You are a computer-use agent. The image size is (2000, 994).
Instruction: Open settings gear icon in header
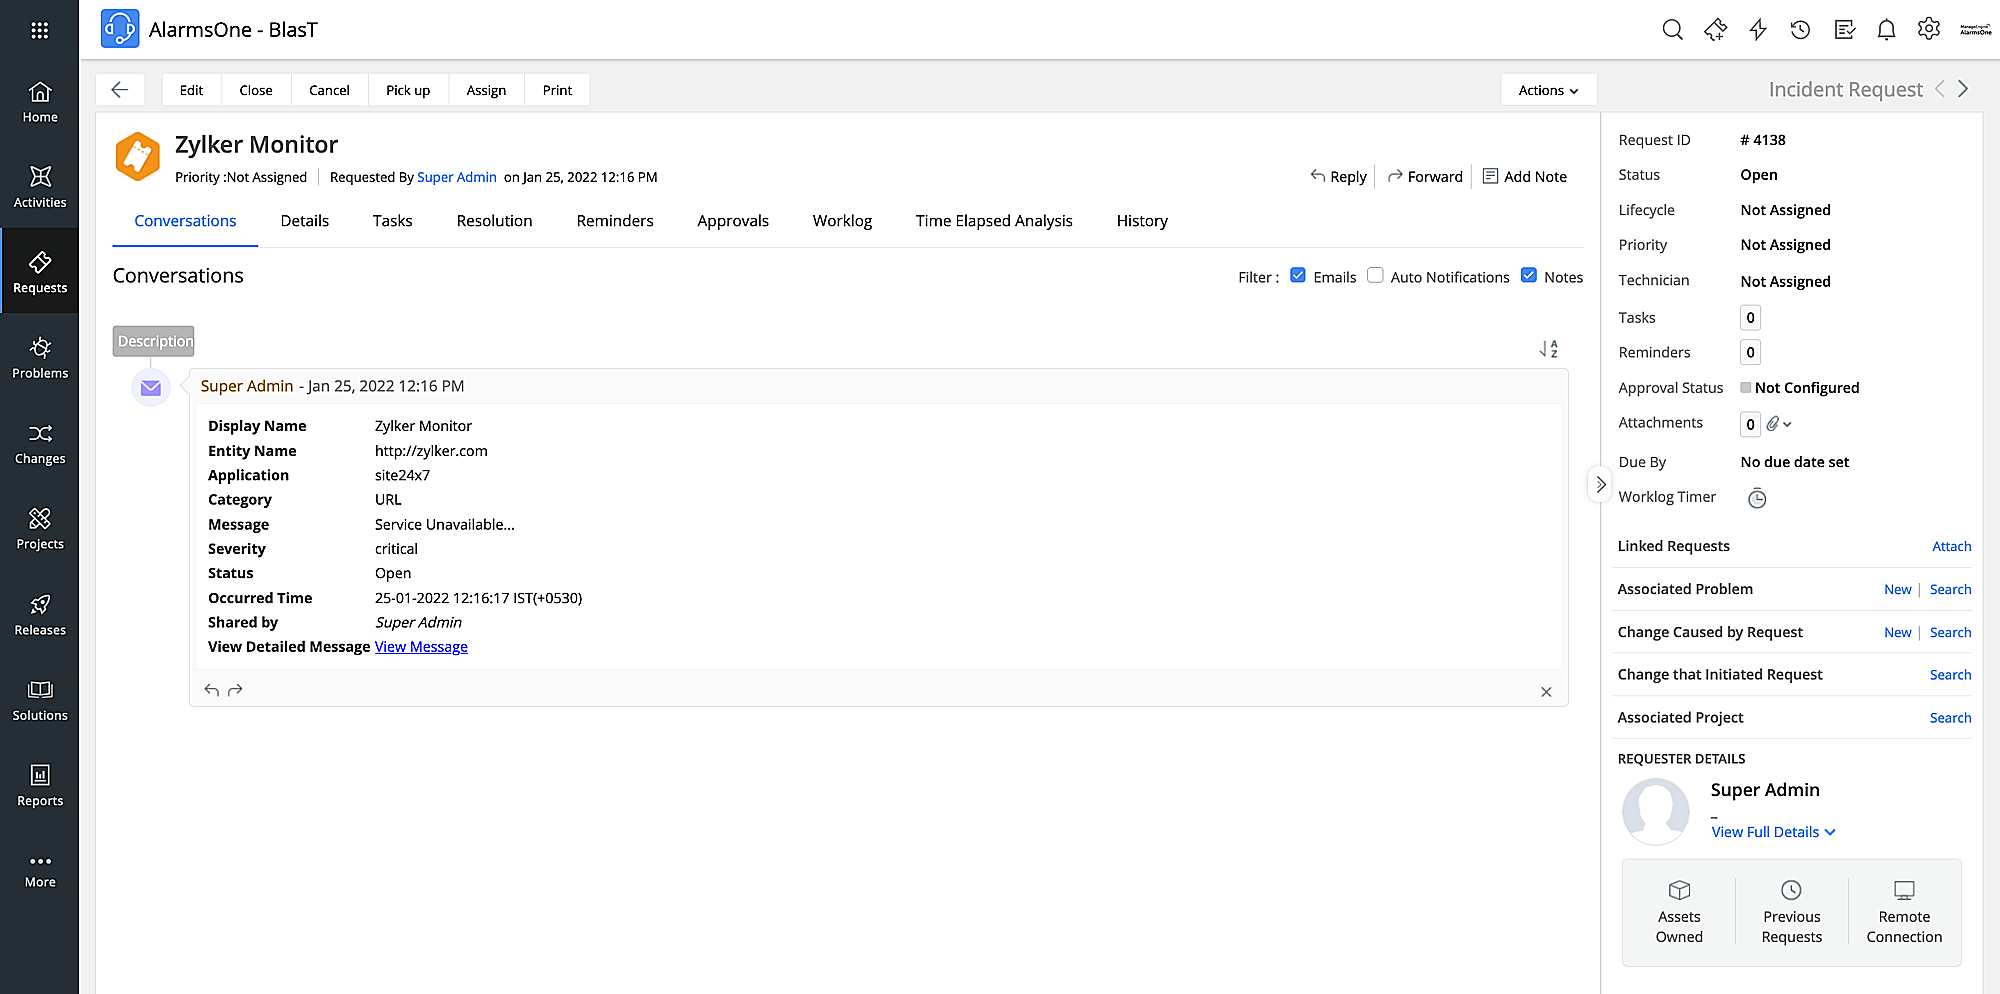click(x=1929, y=29)
